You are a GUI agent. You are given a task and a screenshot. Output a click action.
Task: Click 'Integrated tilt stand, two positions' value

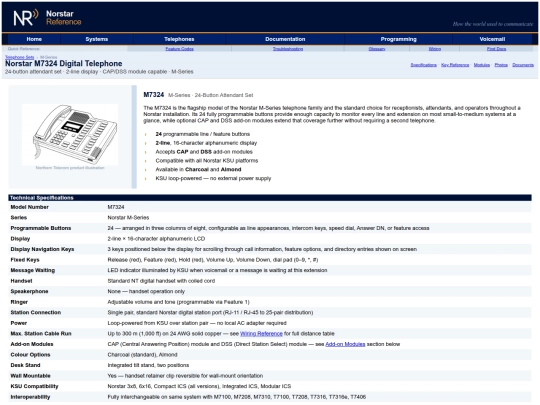(x=148, y=365)
